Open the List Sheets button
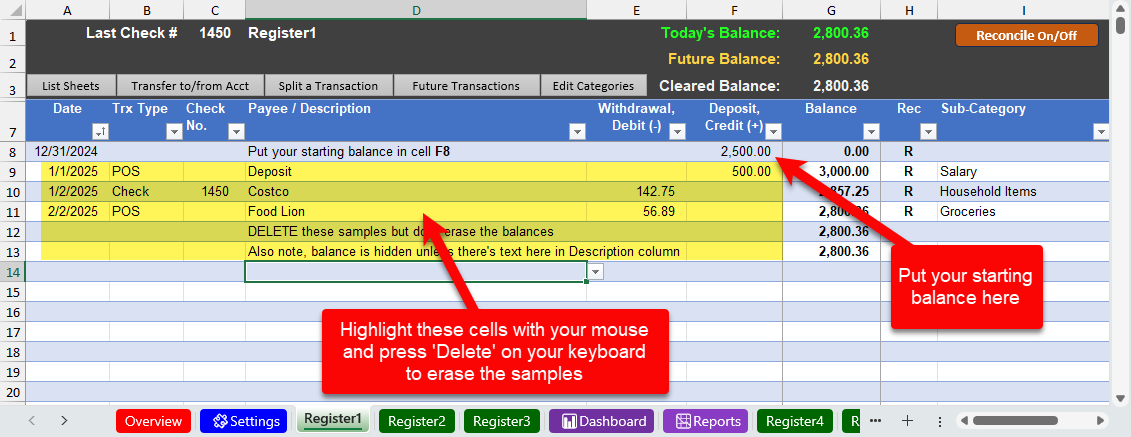The image size is (1131, 437). click(x=71, y=86)
